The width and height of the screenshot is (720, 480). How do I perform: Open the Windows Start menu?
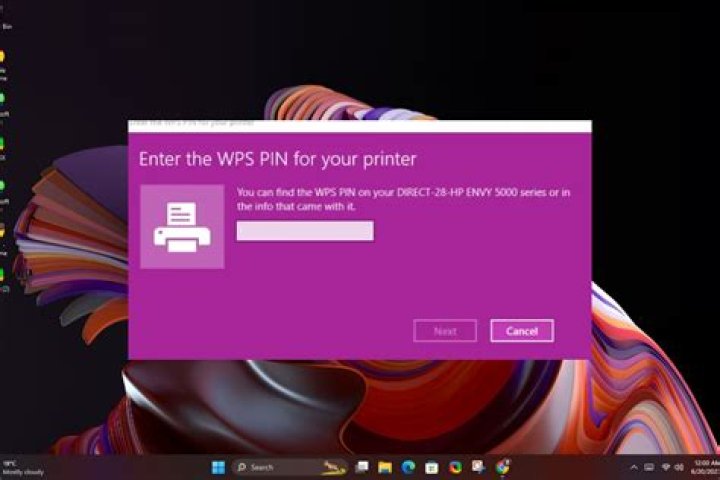click(x=218, y=468)
